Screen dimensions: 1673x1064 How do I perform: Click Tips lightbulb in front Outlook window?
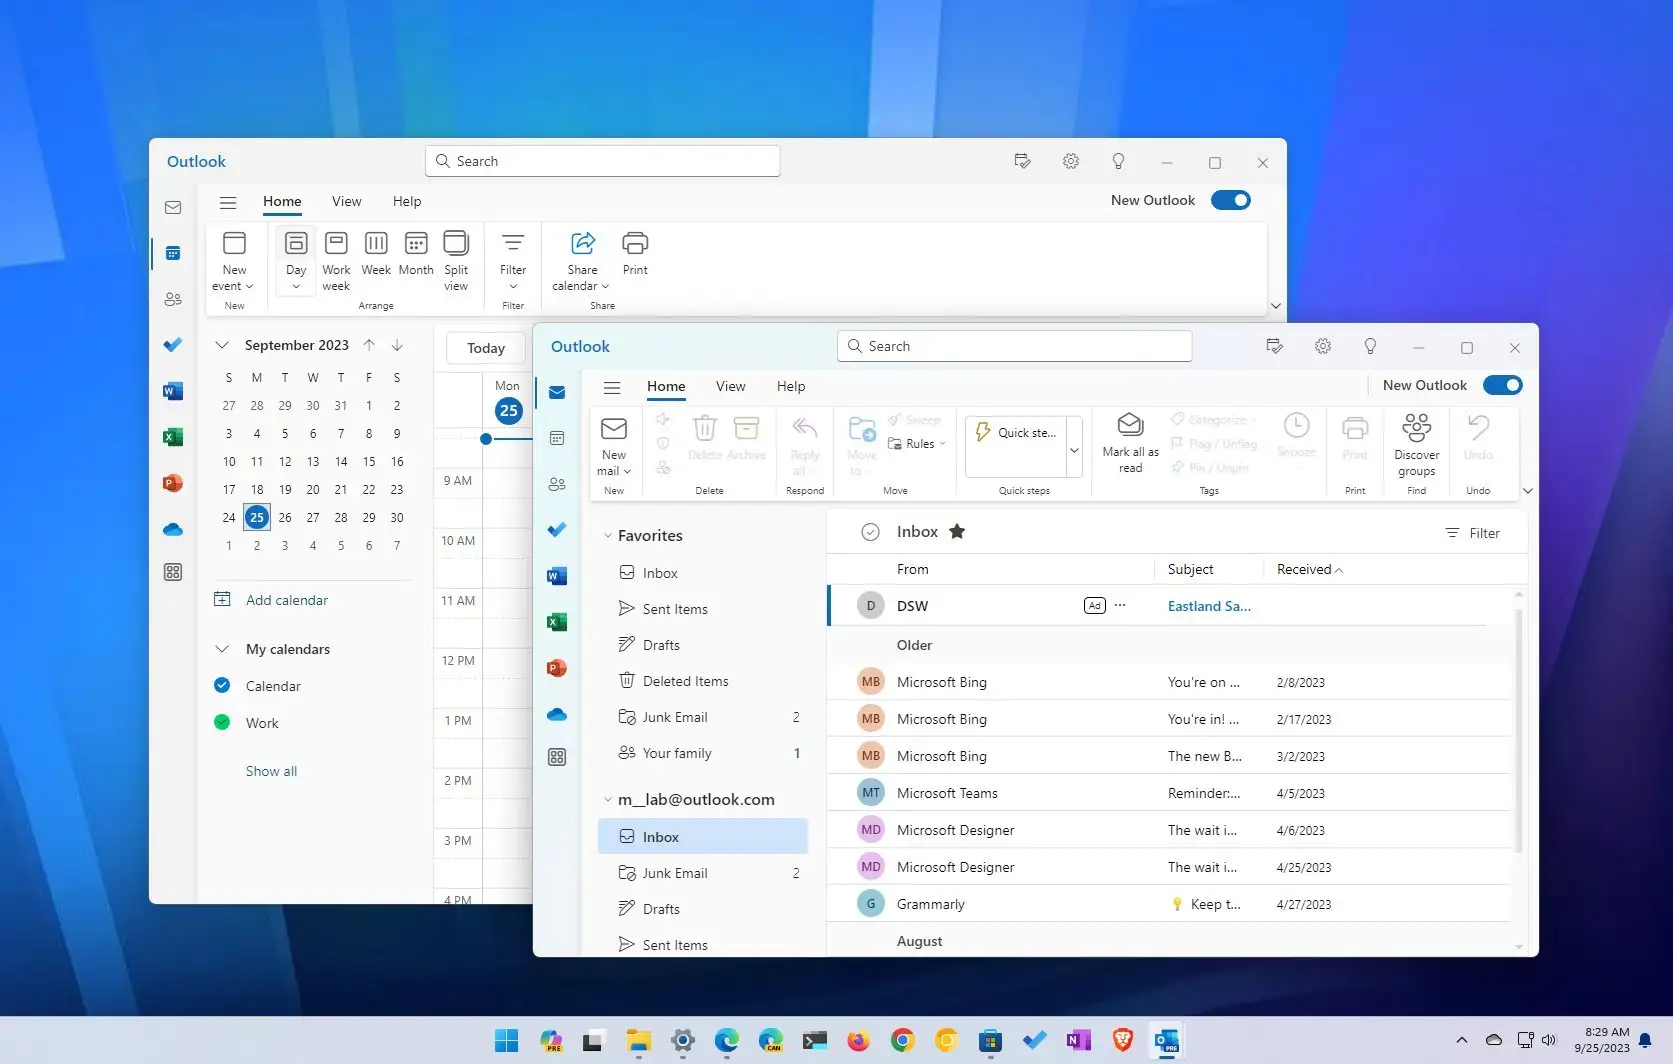pos(1370,346)
